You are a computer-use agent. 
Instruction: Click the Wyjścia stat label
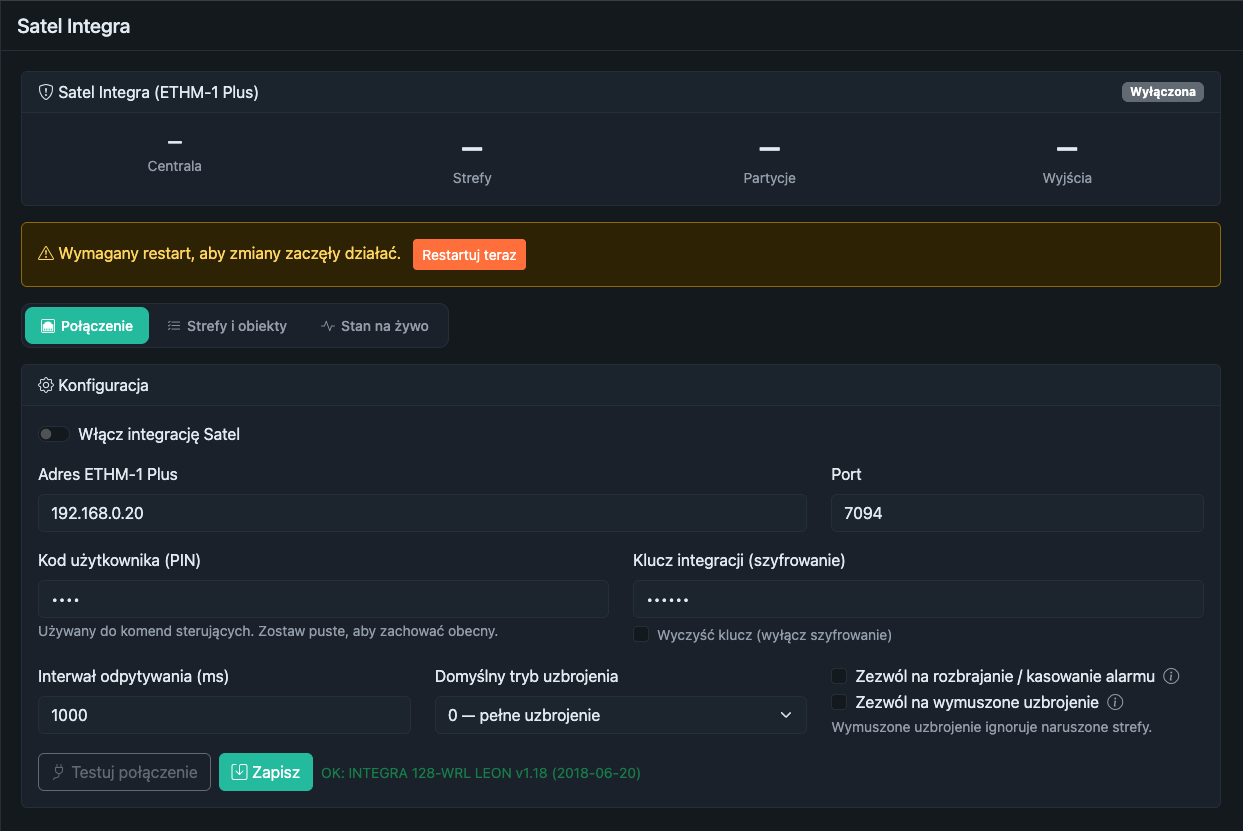[1067, 178]
